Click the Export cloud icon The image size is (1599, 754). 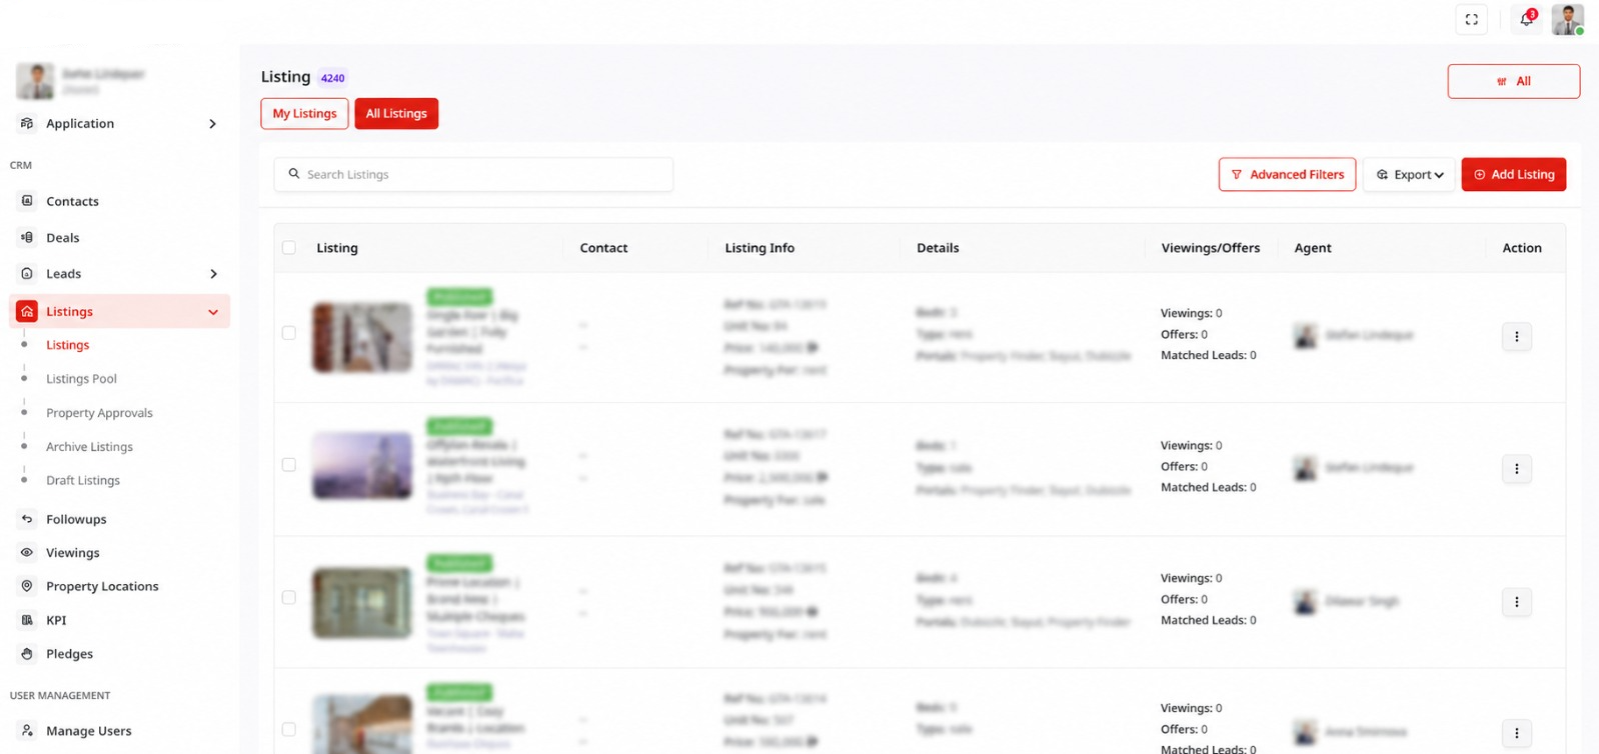coord(1382,174)
